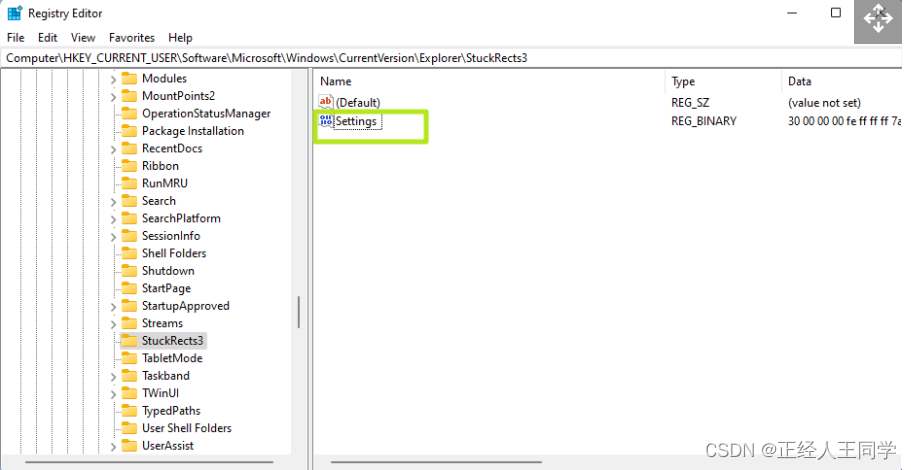Open the Help menu
This screenshot has height=470, width=911.
(x=180, y=38)
